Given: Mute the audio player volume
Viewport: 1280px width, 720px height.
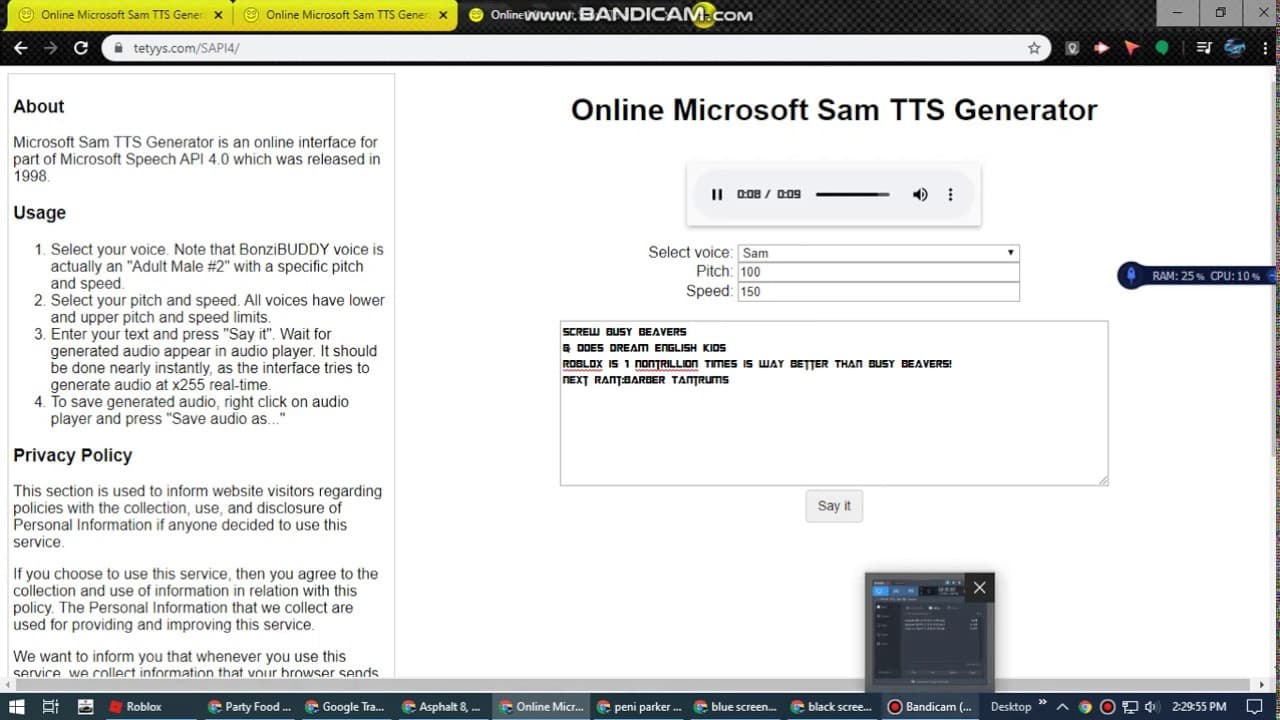Looking at the screenshot, I should pos(920,194).
